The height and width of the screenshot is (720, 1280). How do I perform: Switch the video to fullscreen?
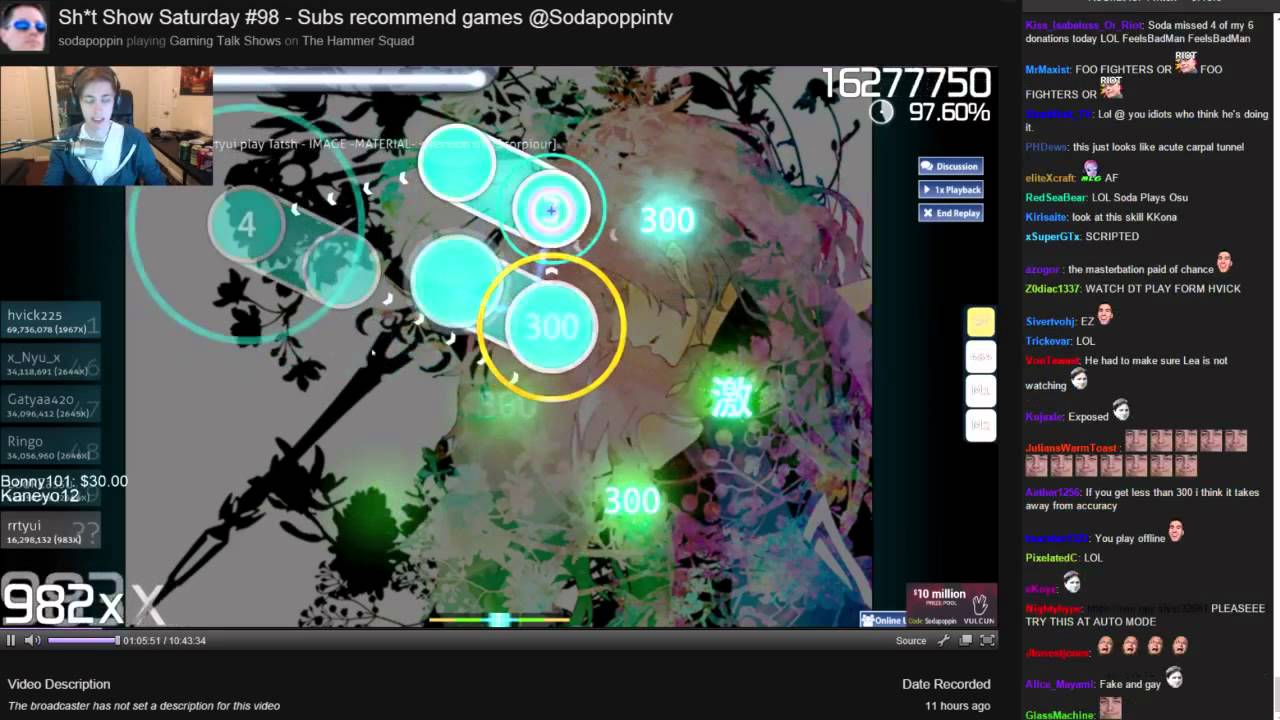tap(987, 641)
